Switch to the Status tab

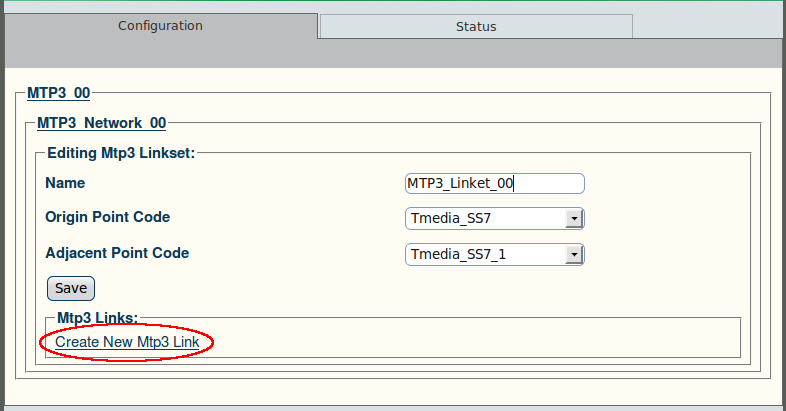click(476, 26)
